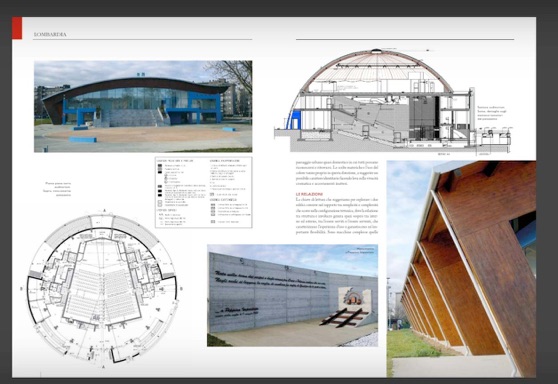Select the dome cross-section drawing

click(394, 102)
